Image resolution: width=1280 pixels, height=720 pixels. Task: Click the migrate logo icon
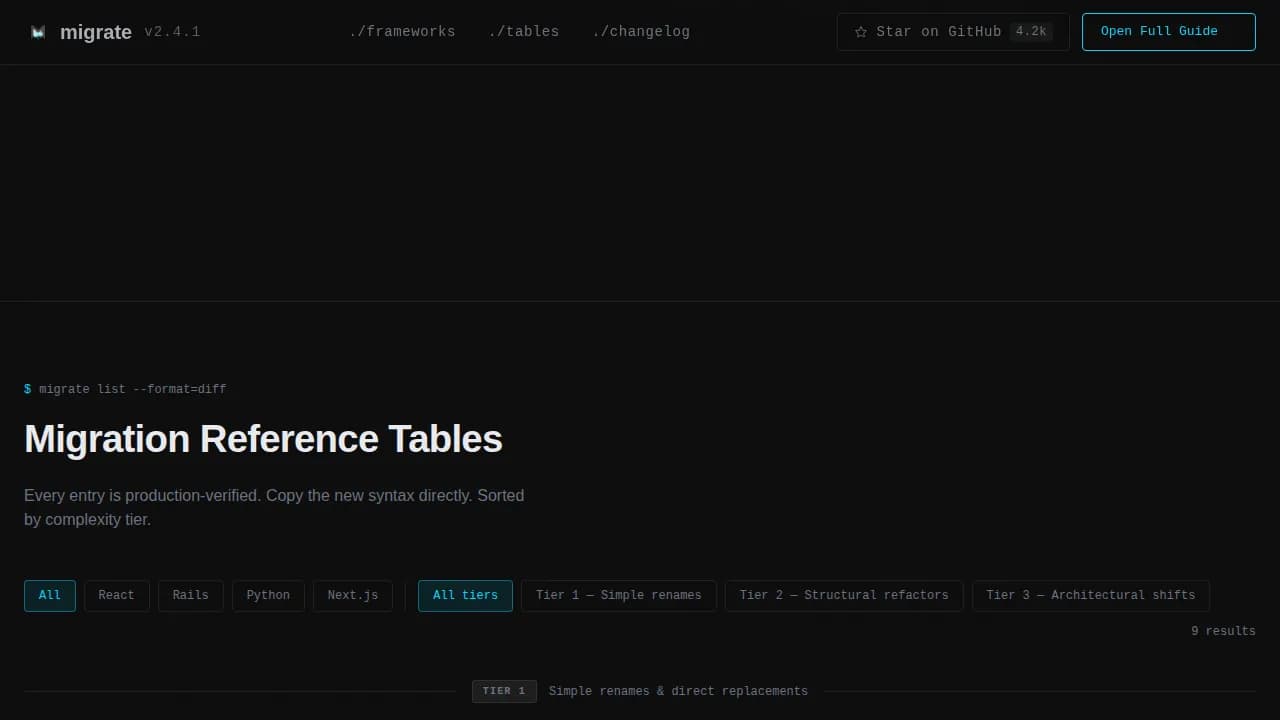[38, 32]
